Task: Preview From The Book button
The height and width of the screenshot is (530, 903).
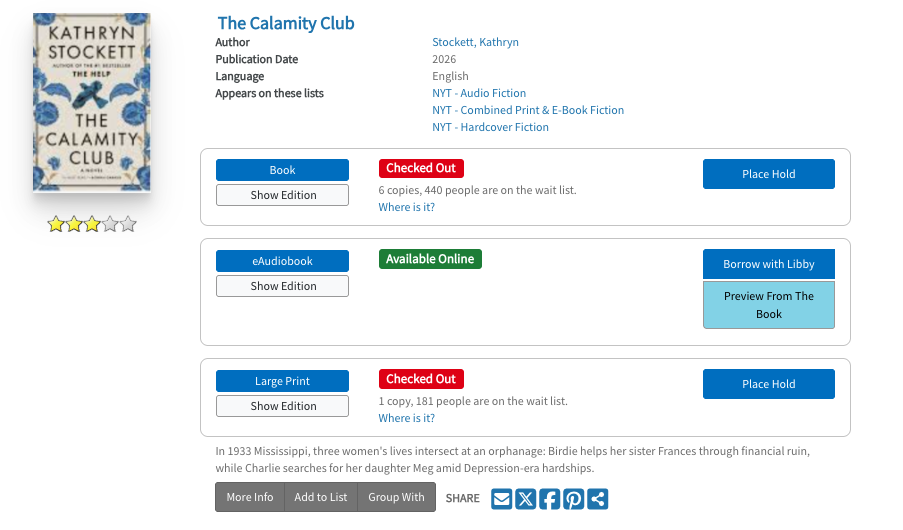Action: point(768,305)
